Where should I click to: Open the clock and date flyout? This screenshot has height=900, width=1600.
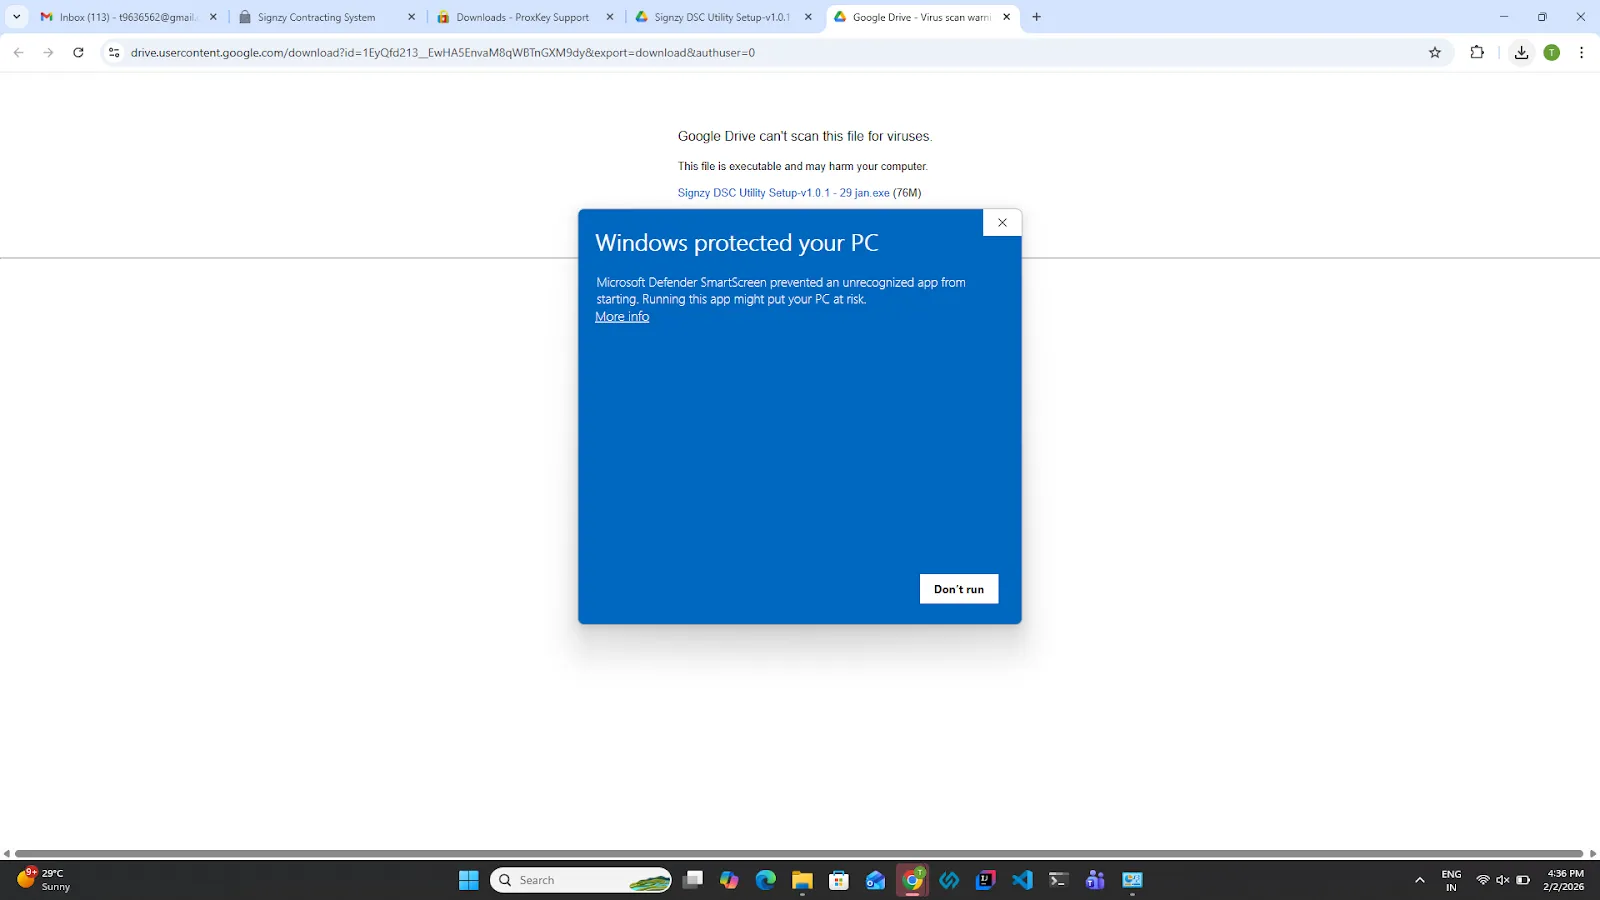point(1564,880)
